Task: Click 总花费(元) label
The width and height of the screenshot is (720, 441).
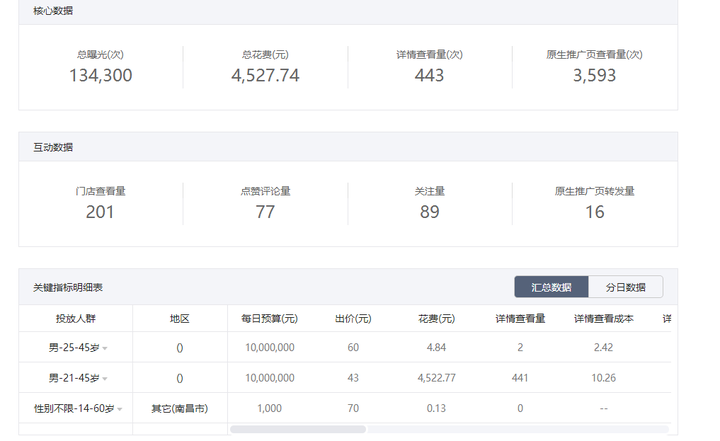Action: point(265,55)
